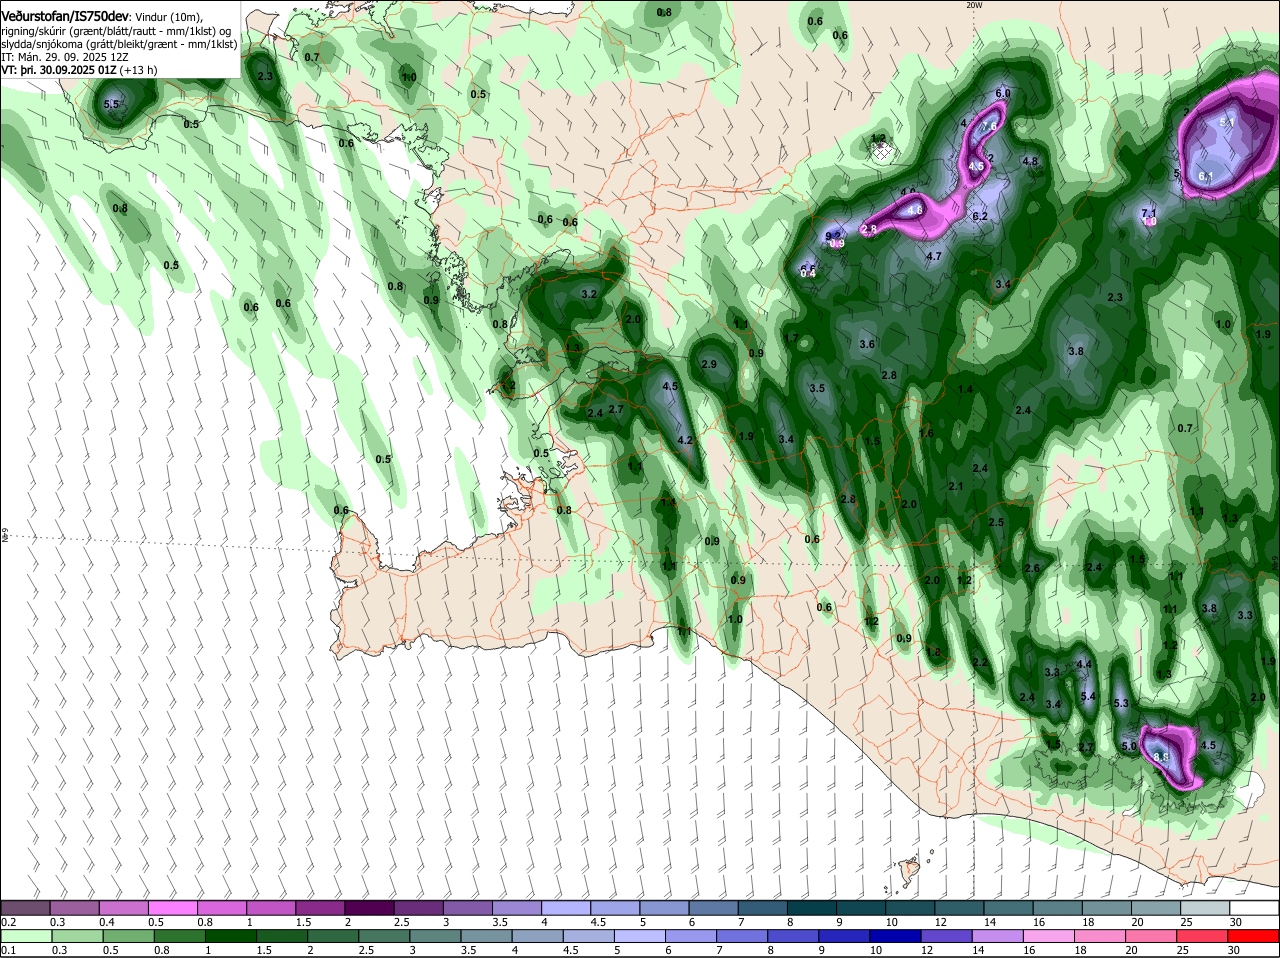The width and height of the screenshot is (1280, 958).
Task: Click the '7.1' precipitation value on the map
Action: pyautogui.click(x=1149, y=213)
